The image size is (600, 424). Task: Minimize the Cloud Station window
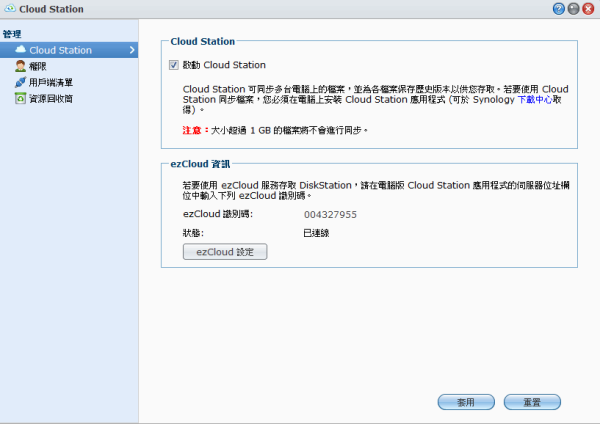[x=573, y=9]
